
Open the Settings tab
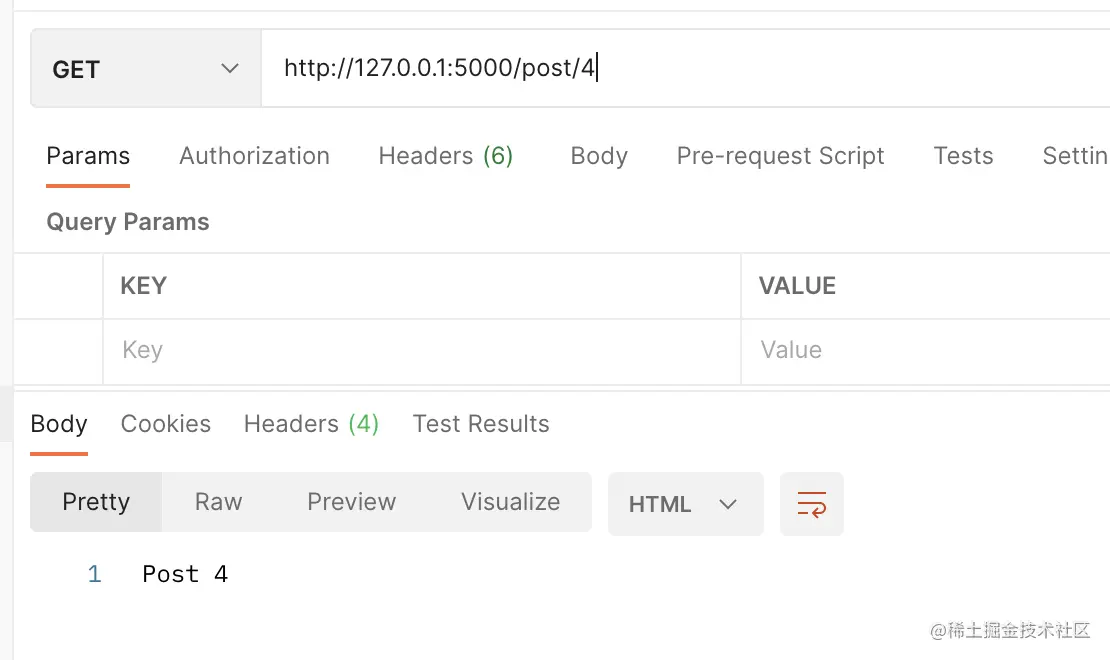click(x=1075, y=156)
